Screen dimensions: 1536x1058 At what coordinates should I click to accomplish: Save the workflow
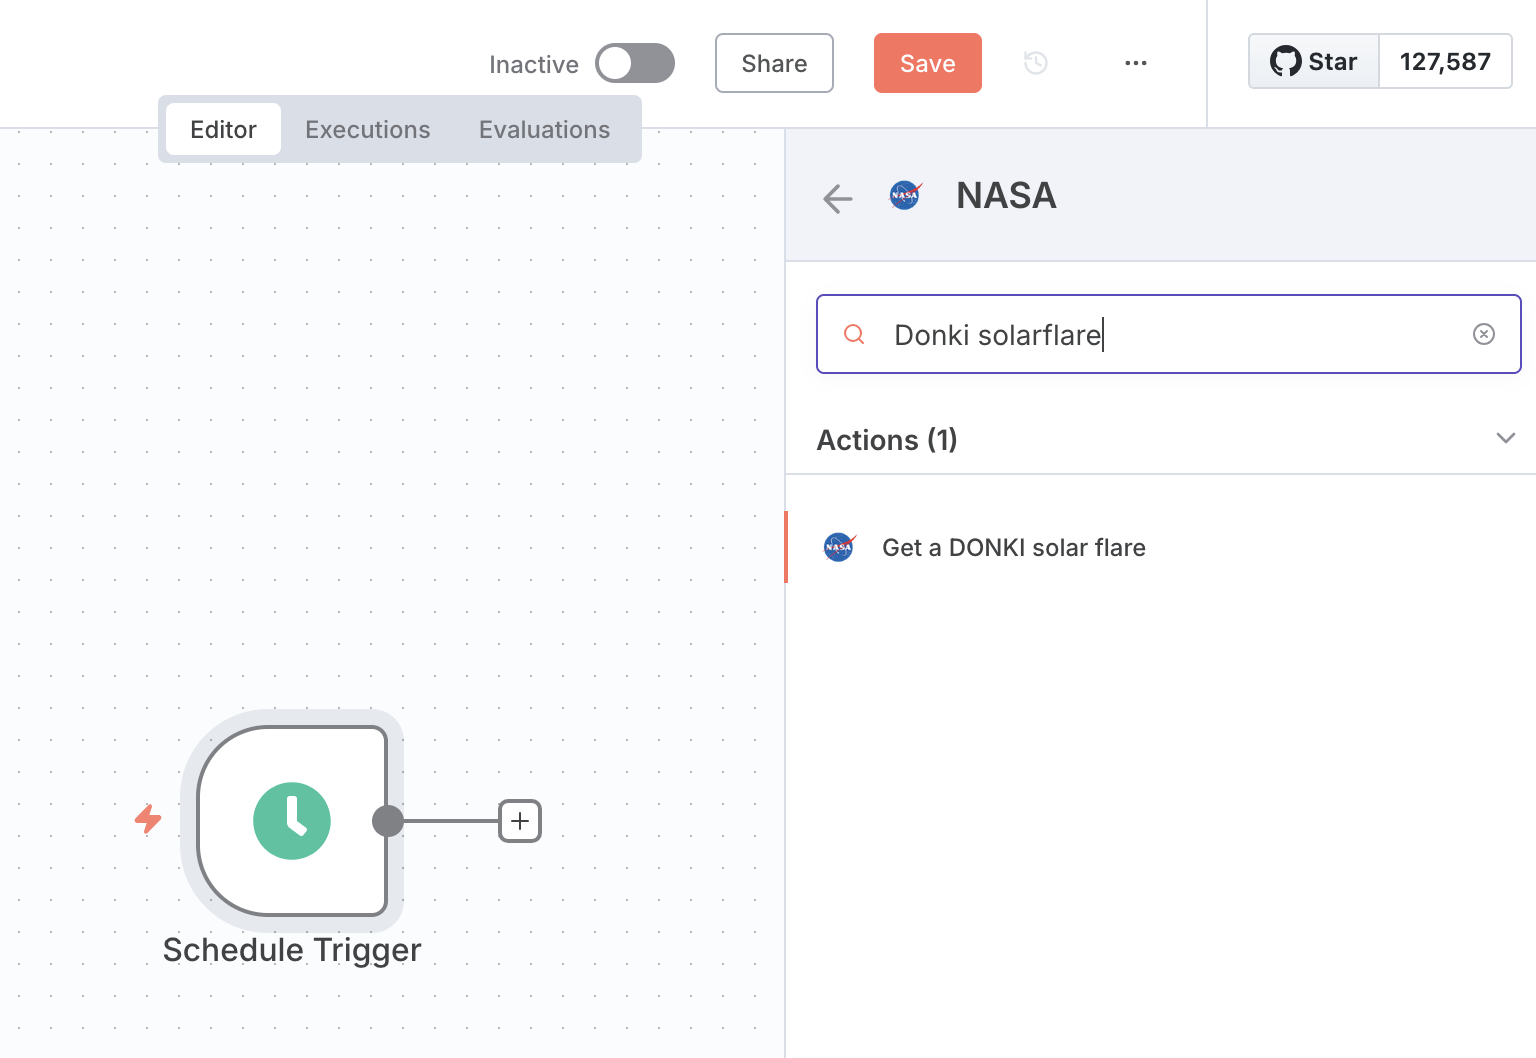click(928, 63)
